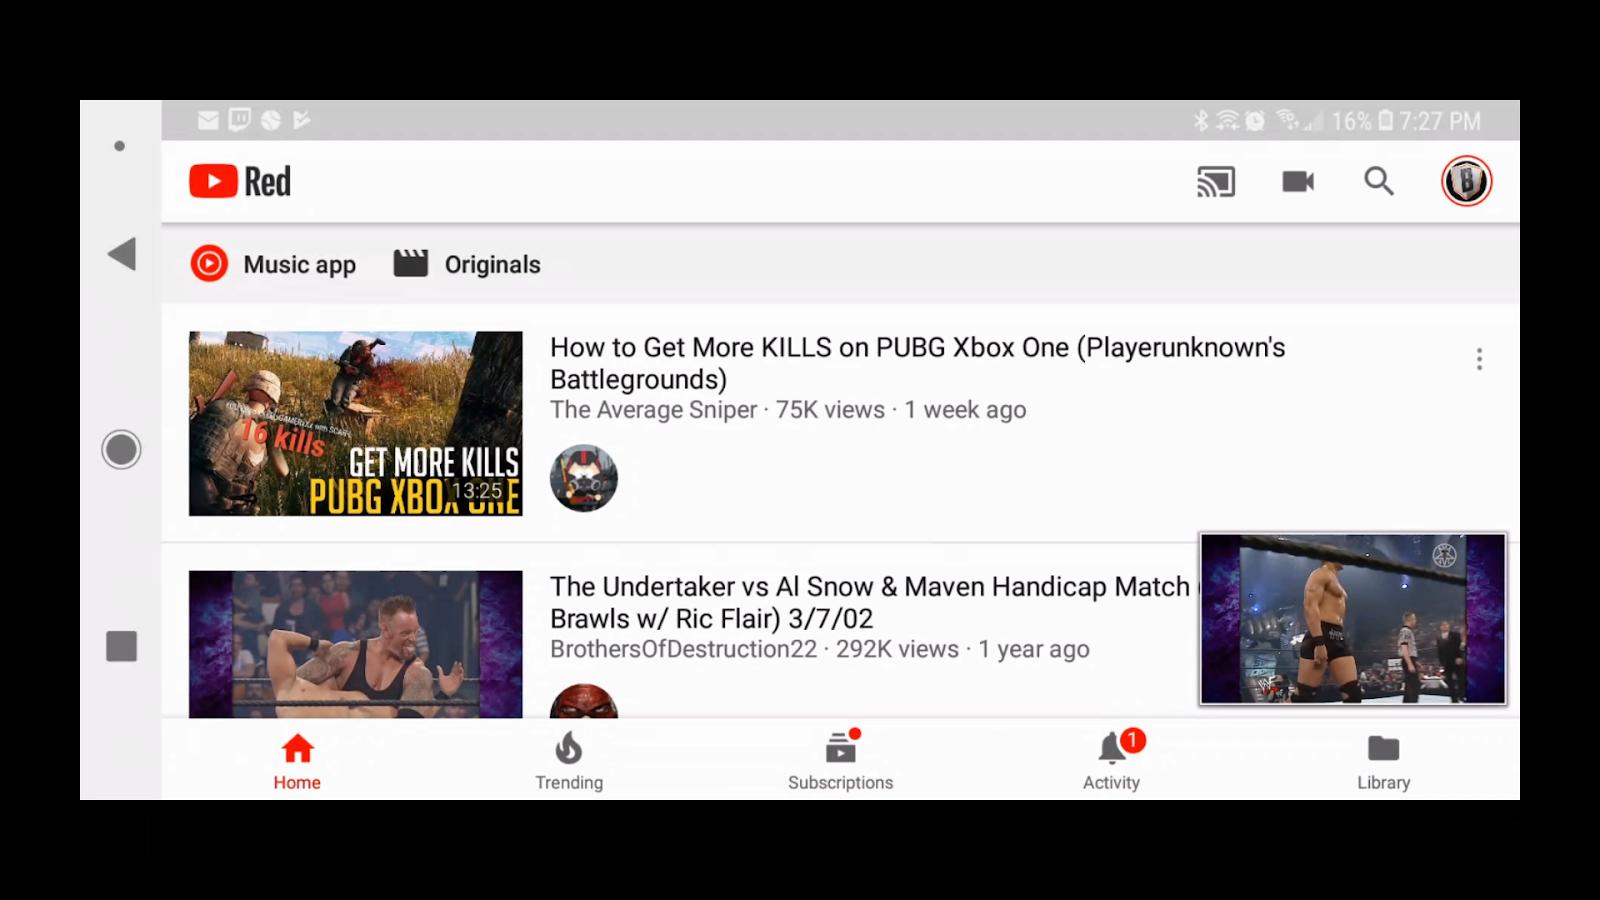Open The Average Sniper channel avatar

[584, 478]
